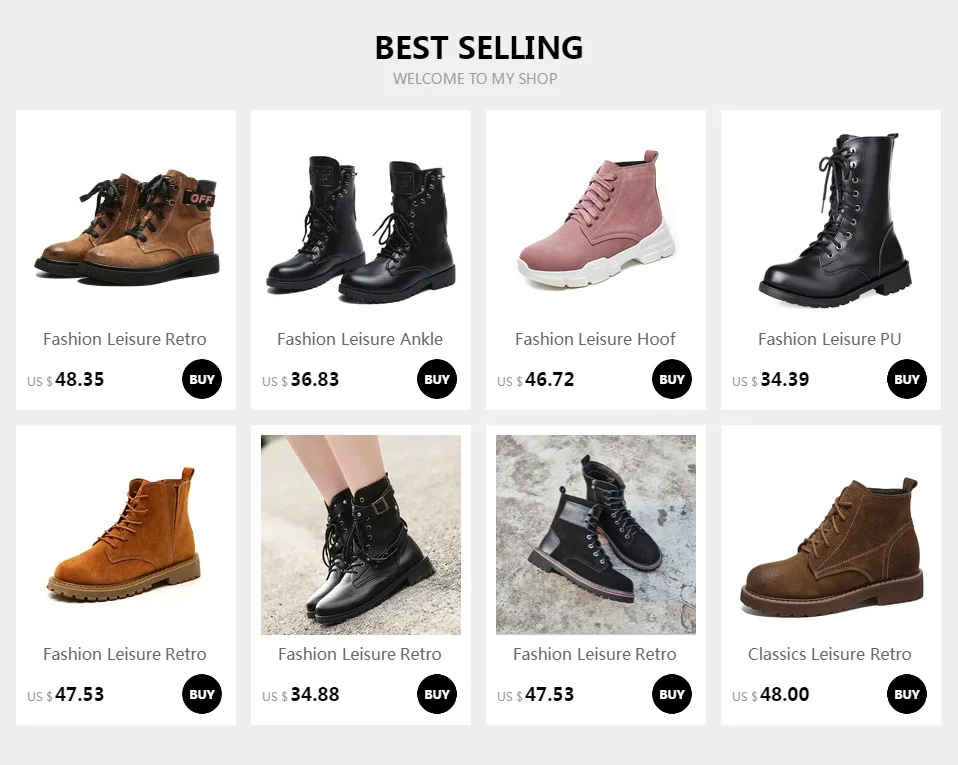Click BUY button for $34.39 boots
Screen dimensions: 958x765
point(907,379)
